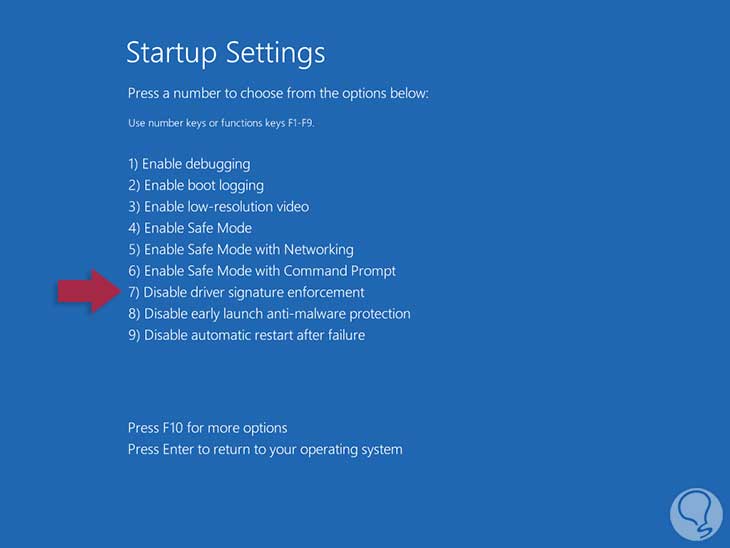This screenshot has width=730, height=548.
Task: Choose Enable boot logging
Action: 196,185
